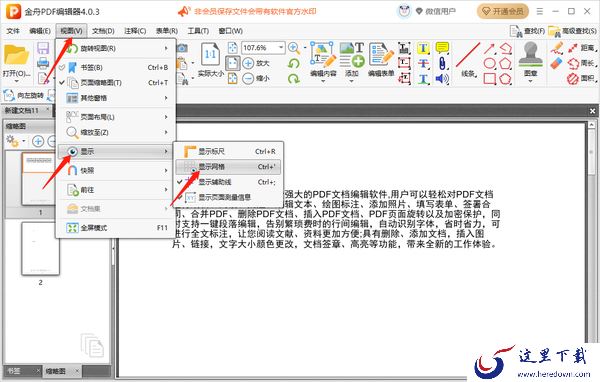The image size is (600, 382).
Task: Click the Add image and text icon
Action: click(352, 55)
